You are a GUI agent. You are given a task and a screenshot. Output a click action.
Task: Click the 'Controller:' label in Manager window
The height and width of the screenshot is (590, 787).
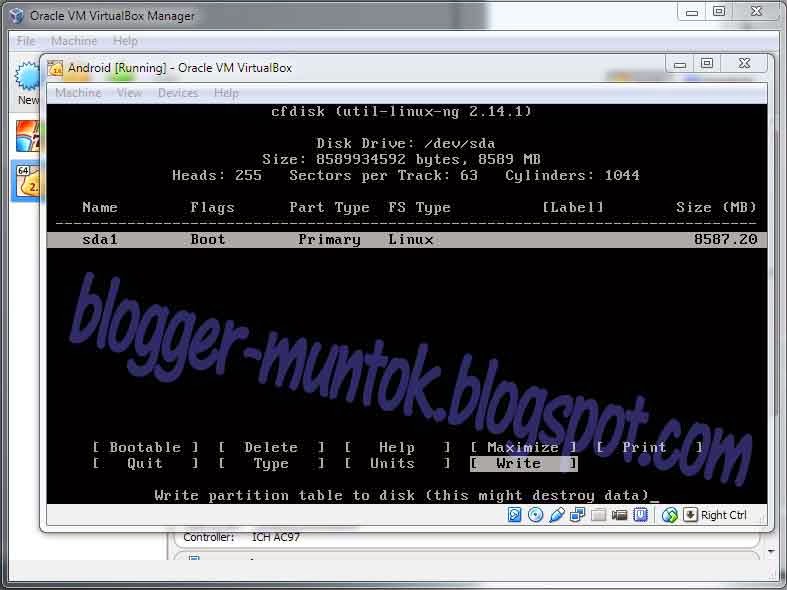pos(208,537)
